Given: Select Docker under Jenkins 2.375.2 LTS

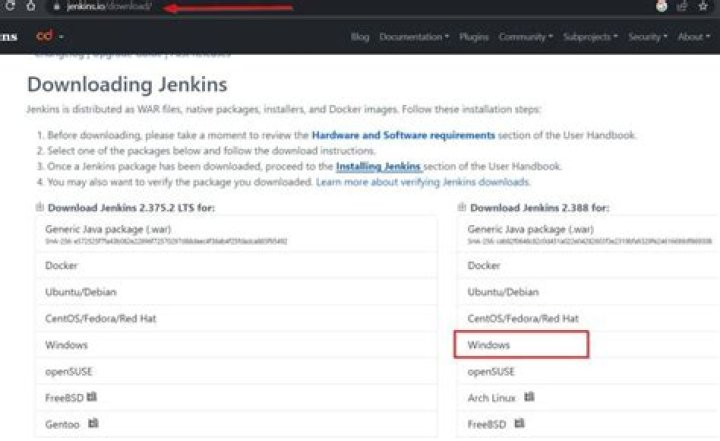Looking at the screenshot, I should [x=236, y=266].
